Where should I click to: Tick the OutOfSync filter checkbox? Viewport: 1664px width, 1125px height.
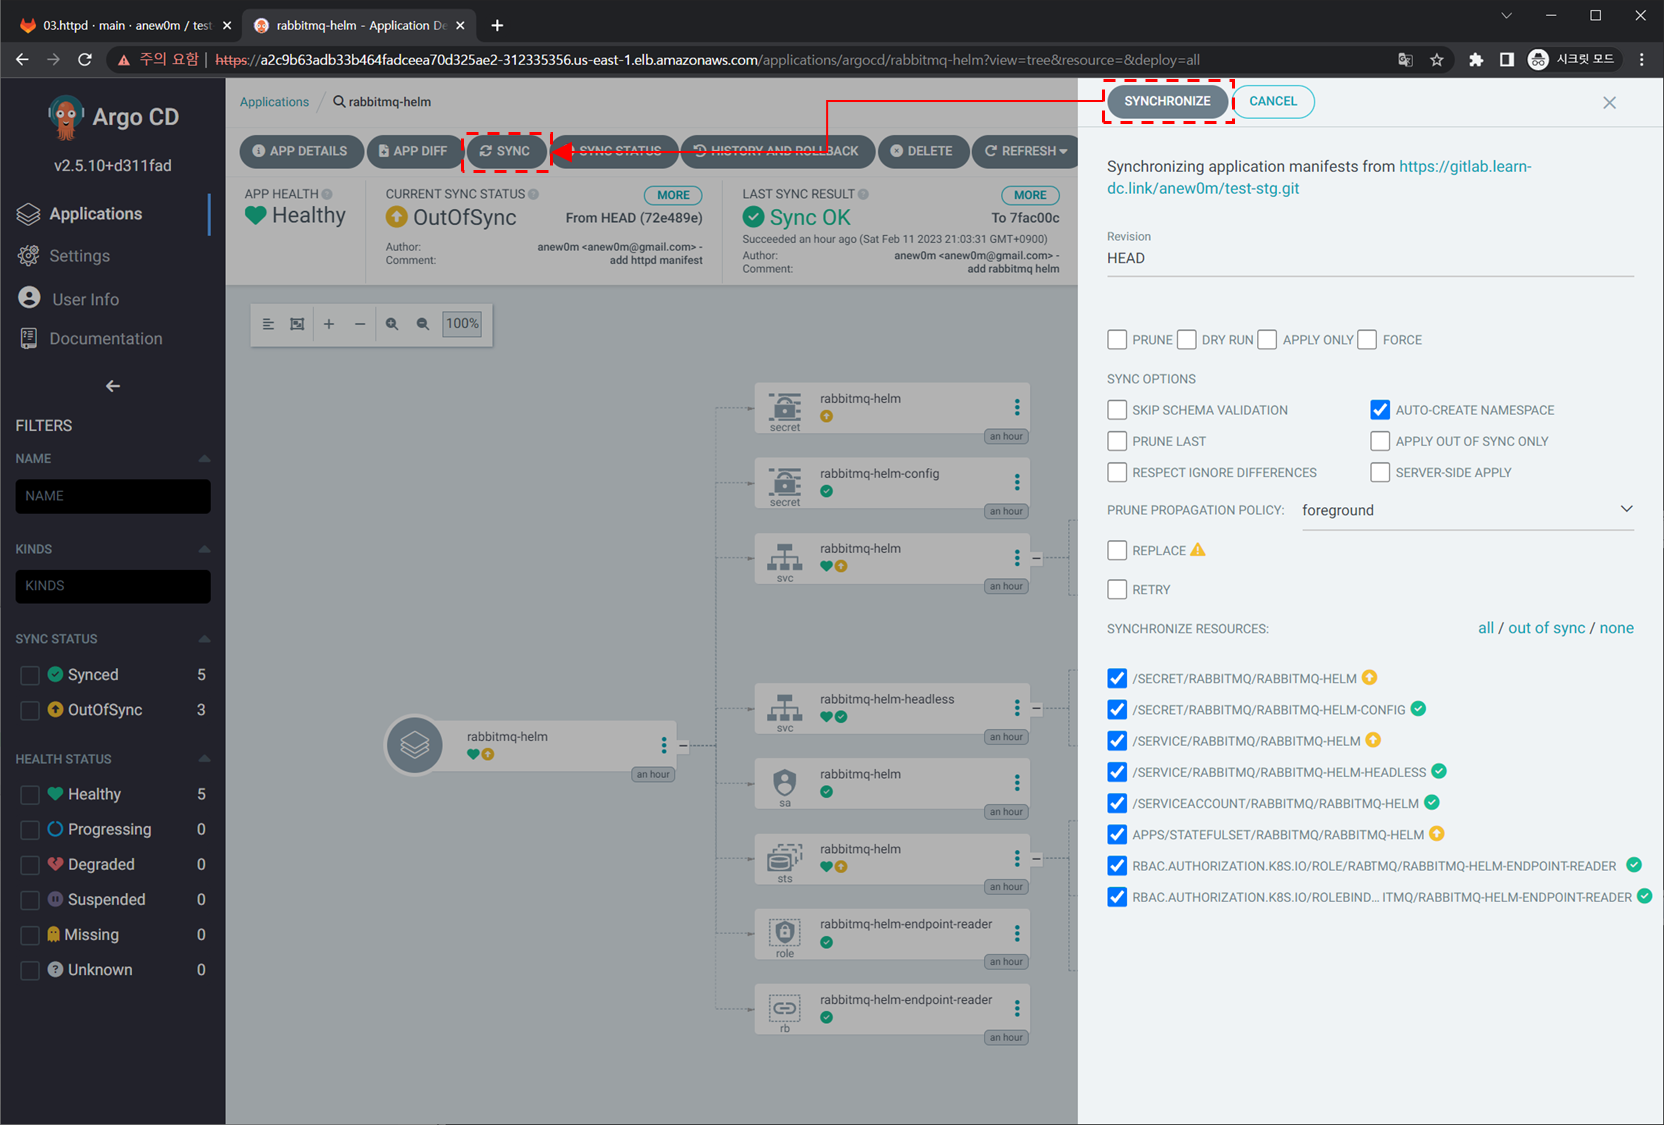(x=30, y=710)
